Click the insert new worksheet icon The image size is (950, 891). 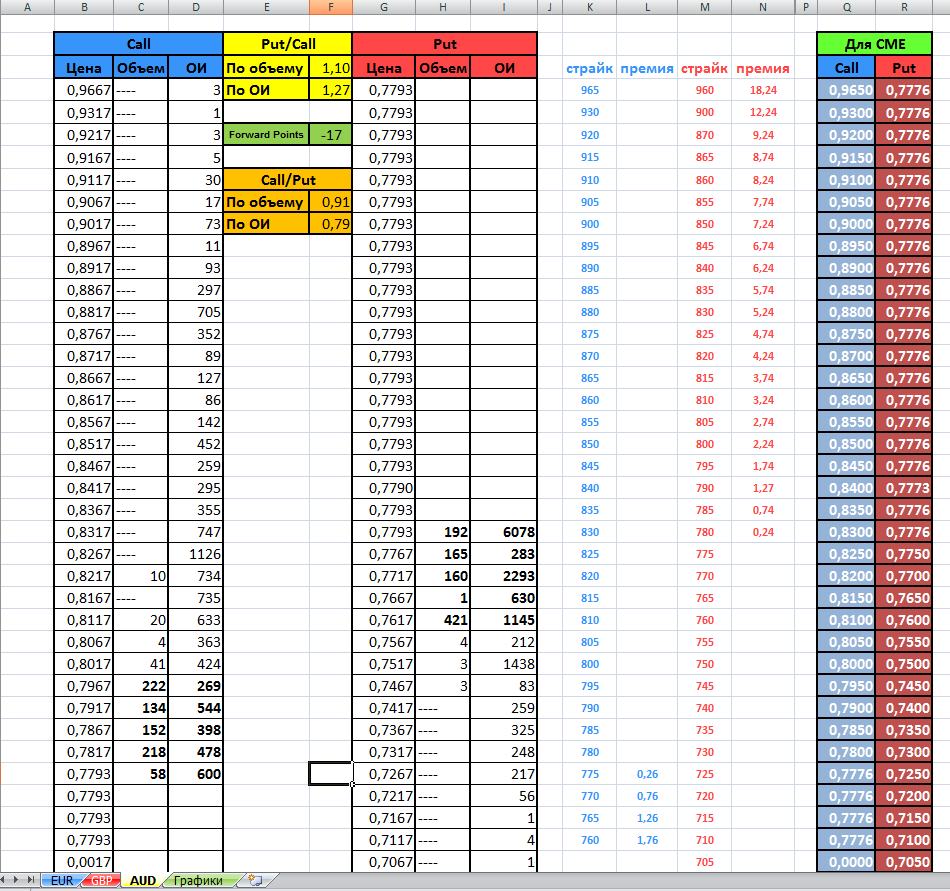click(256, 880)
